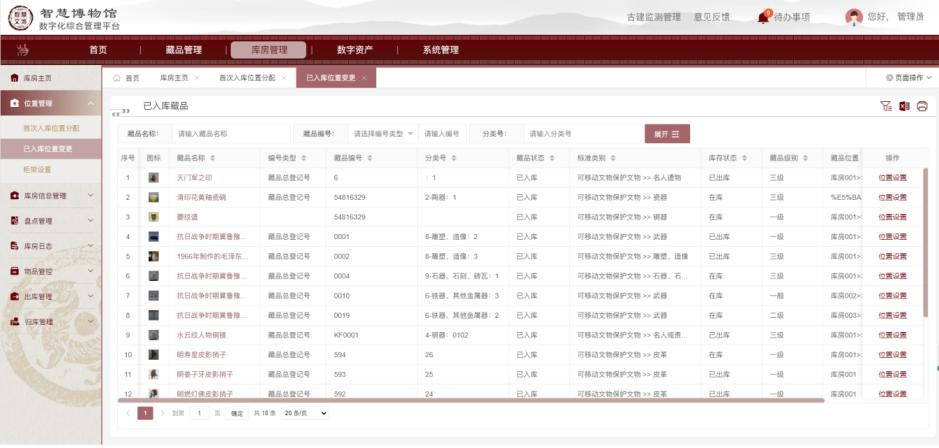The width and height of the screenshot is (939, 448).
Task: Click thumbnail image of 清印花黄釉瓷碗
Action: (x=153, y=197)
